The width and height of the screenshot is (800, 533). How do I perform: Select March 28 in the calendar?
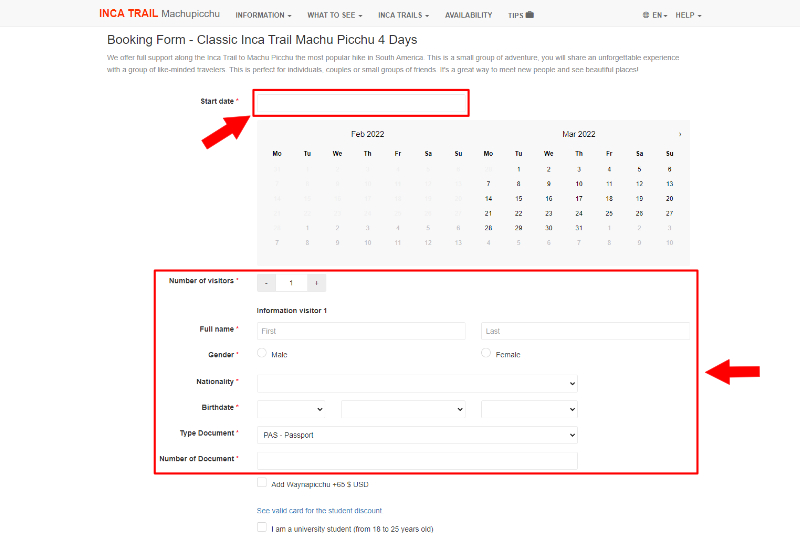click(488, 228)
